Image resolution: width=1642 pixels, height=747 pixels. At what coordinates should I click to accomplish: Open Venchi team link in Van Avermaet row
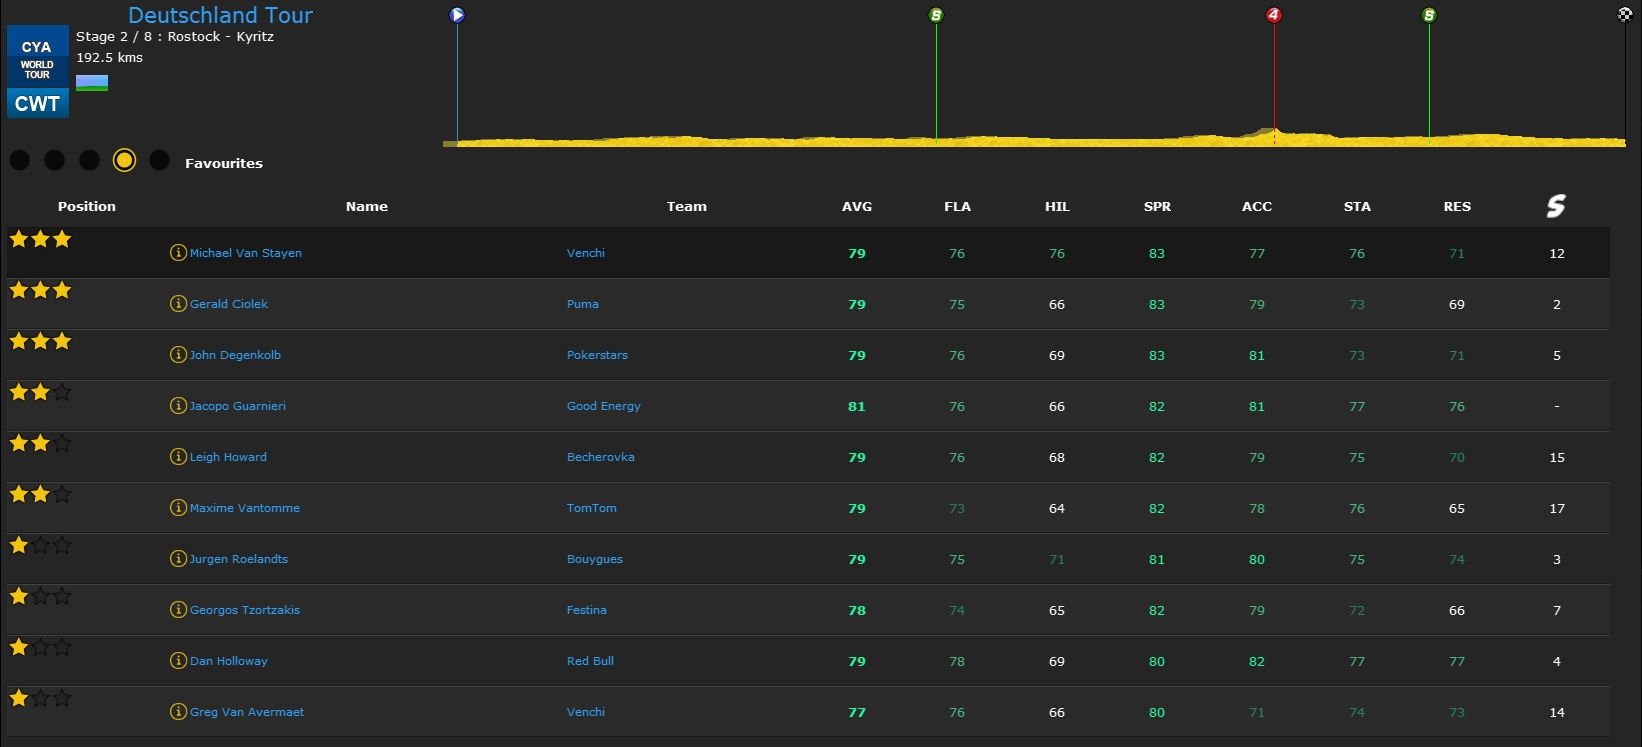(x=586, y=712)
